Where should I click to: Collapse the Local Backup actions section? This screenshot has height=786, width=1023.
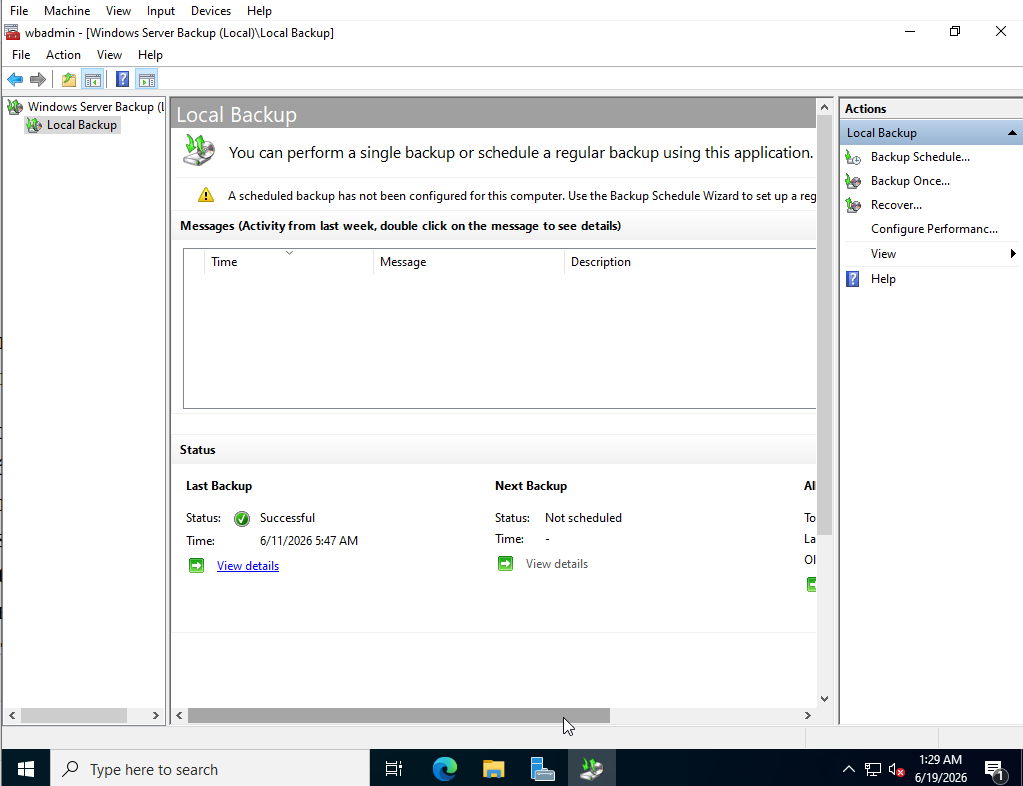(x=1012, y=133)
